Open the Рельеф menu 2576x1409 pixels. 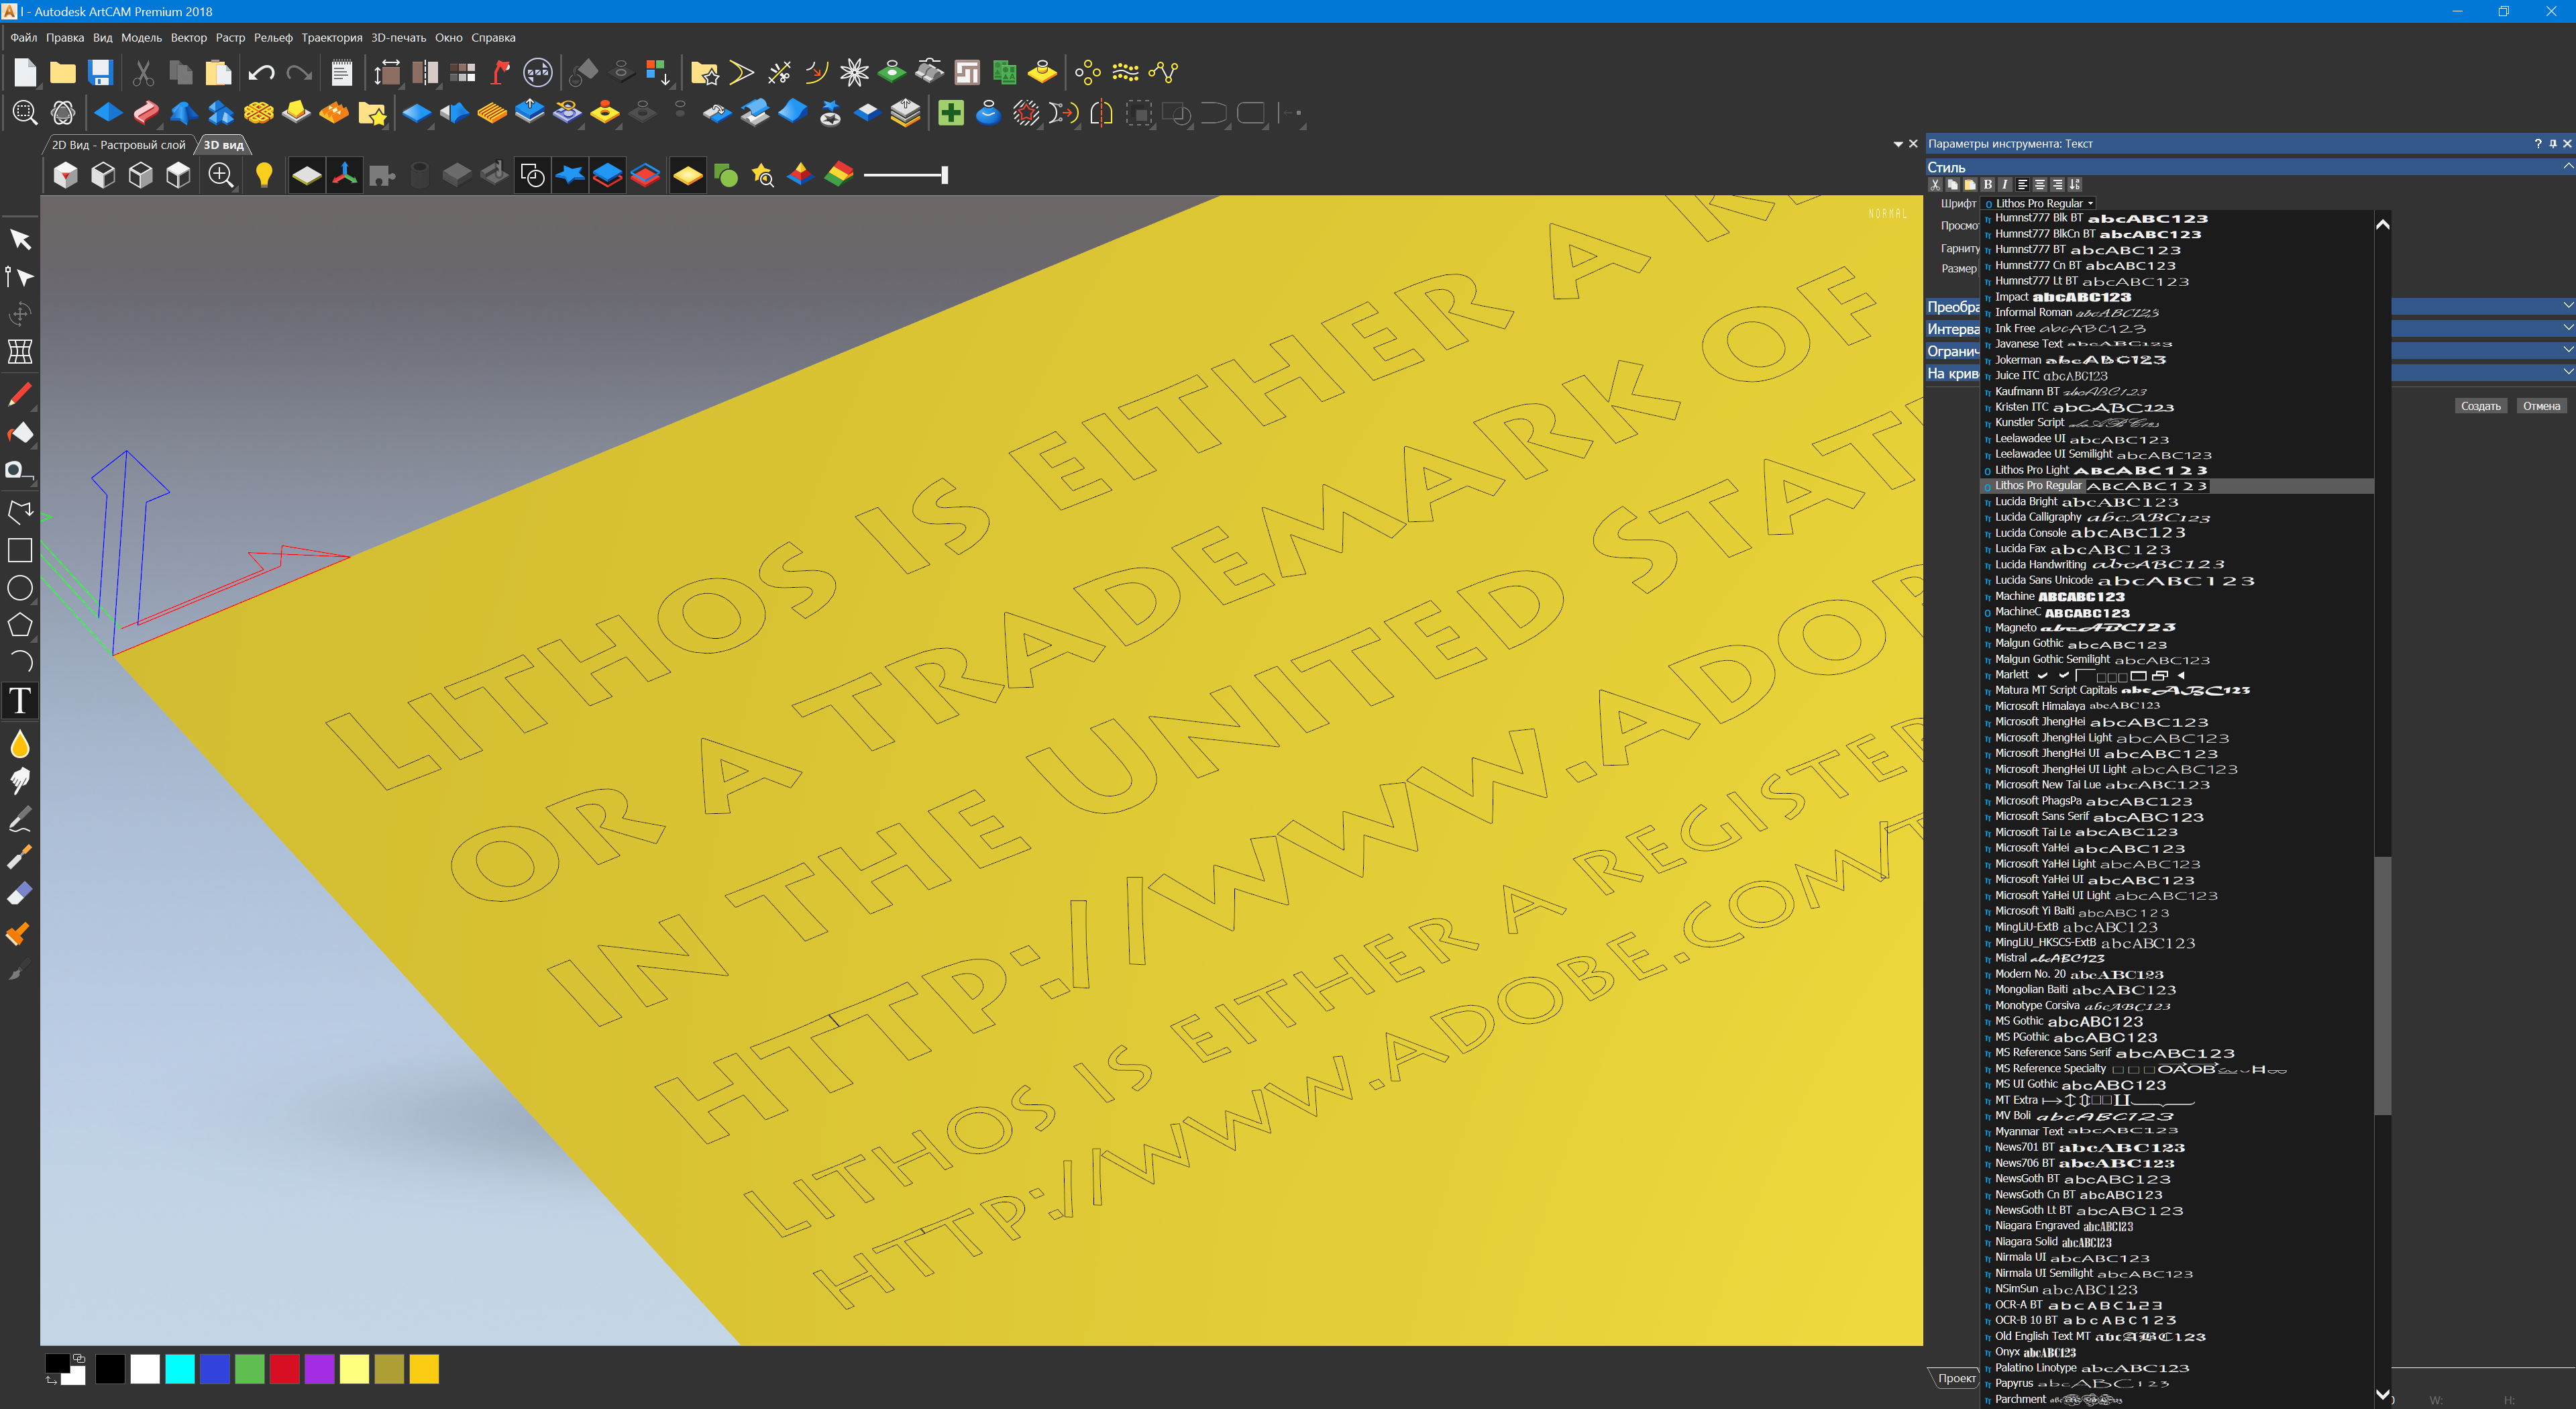click(x=273, y=38)
